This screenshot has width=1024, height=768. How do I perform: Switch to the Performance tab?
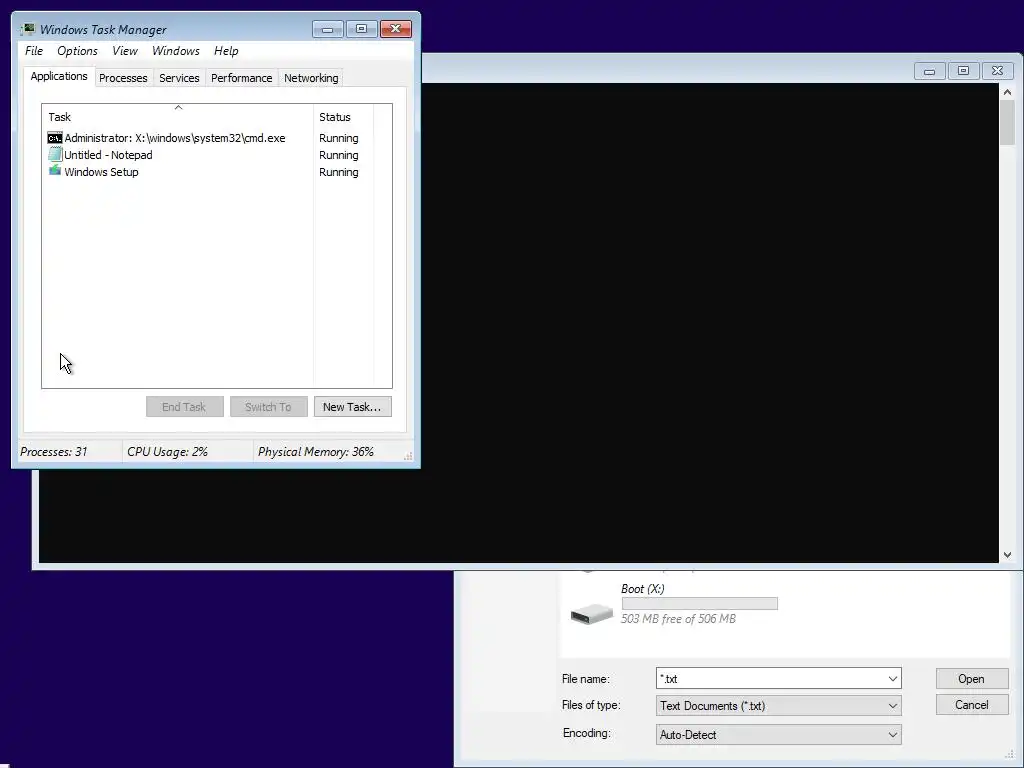point(242,78)
